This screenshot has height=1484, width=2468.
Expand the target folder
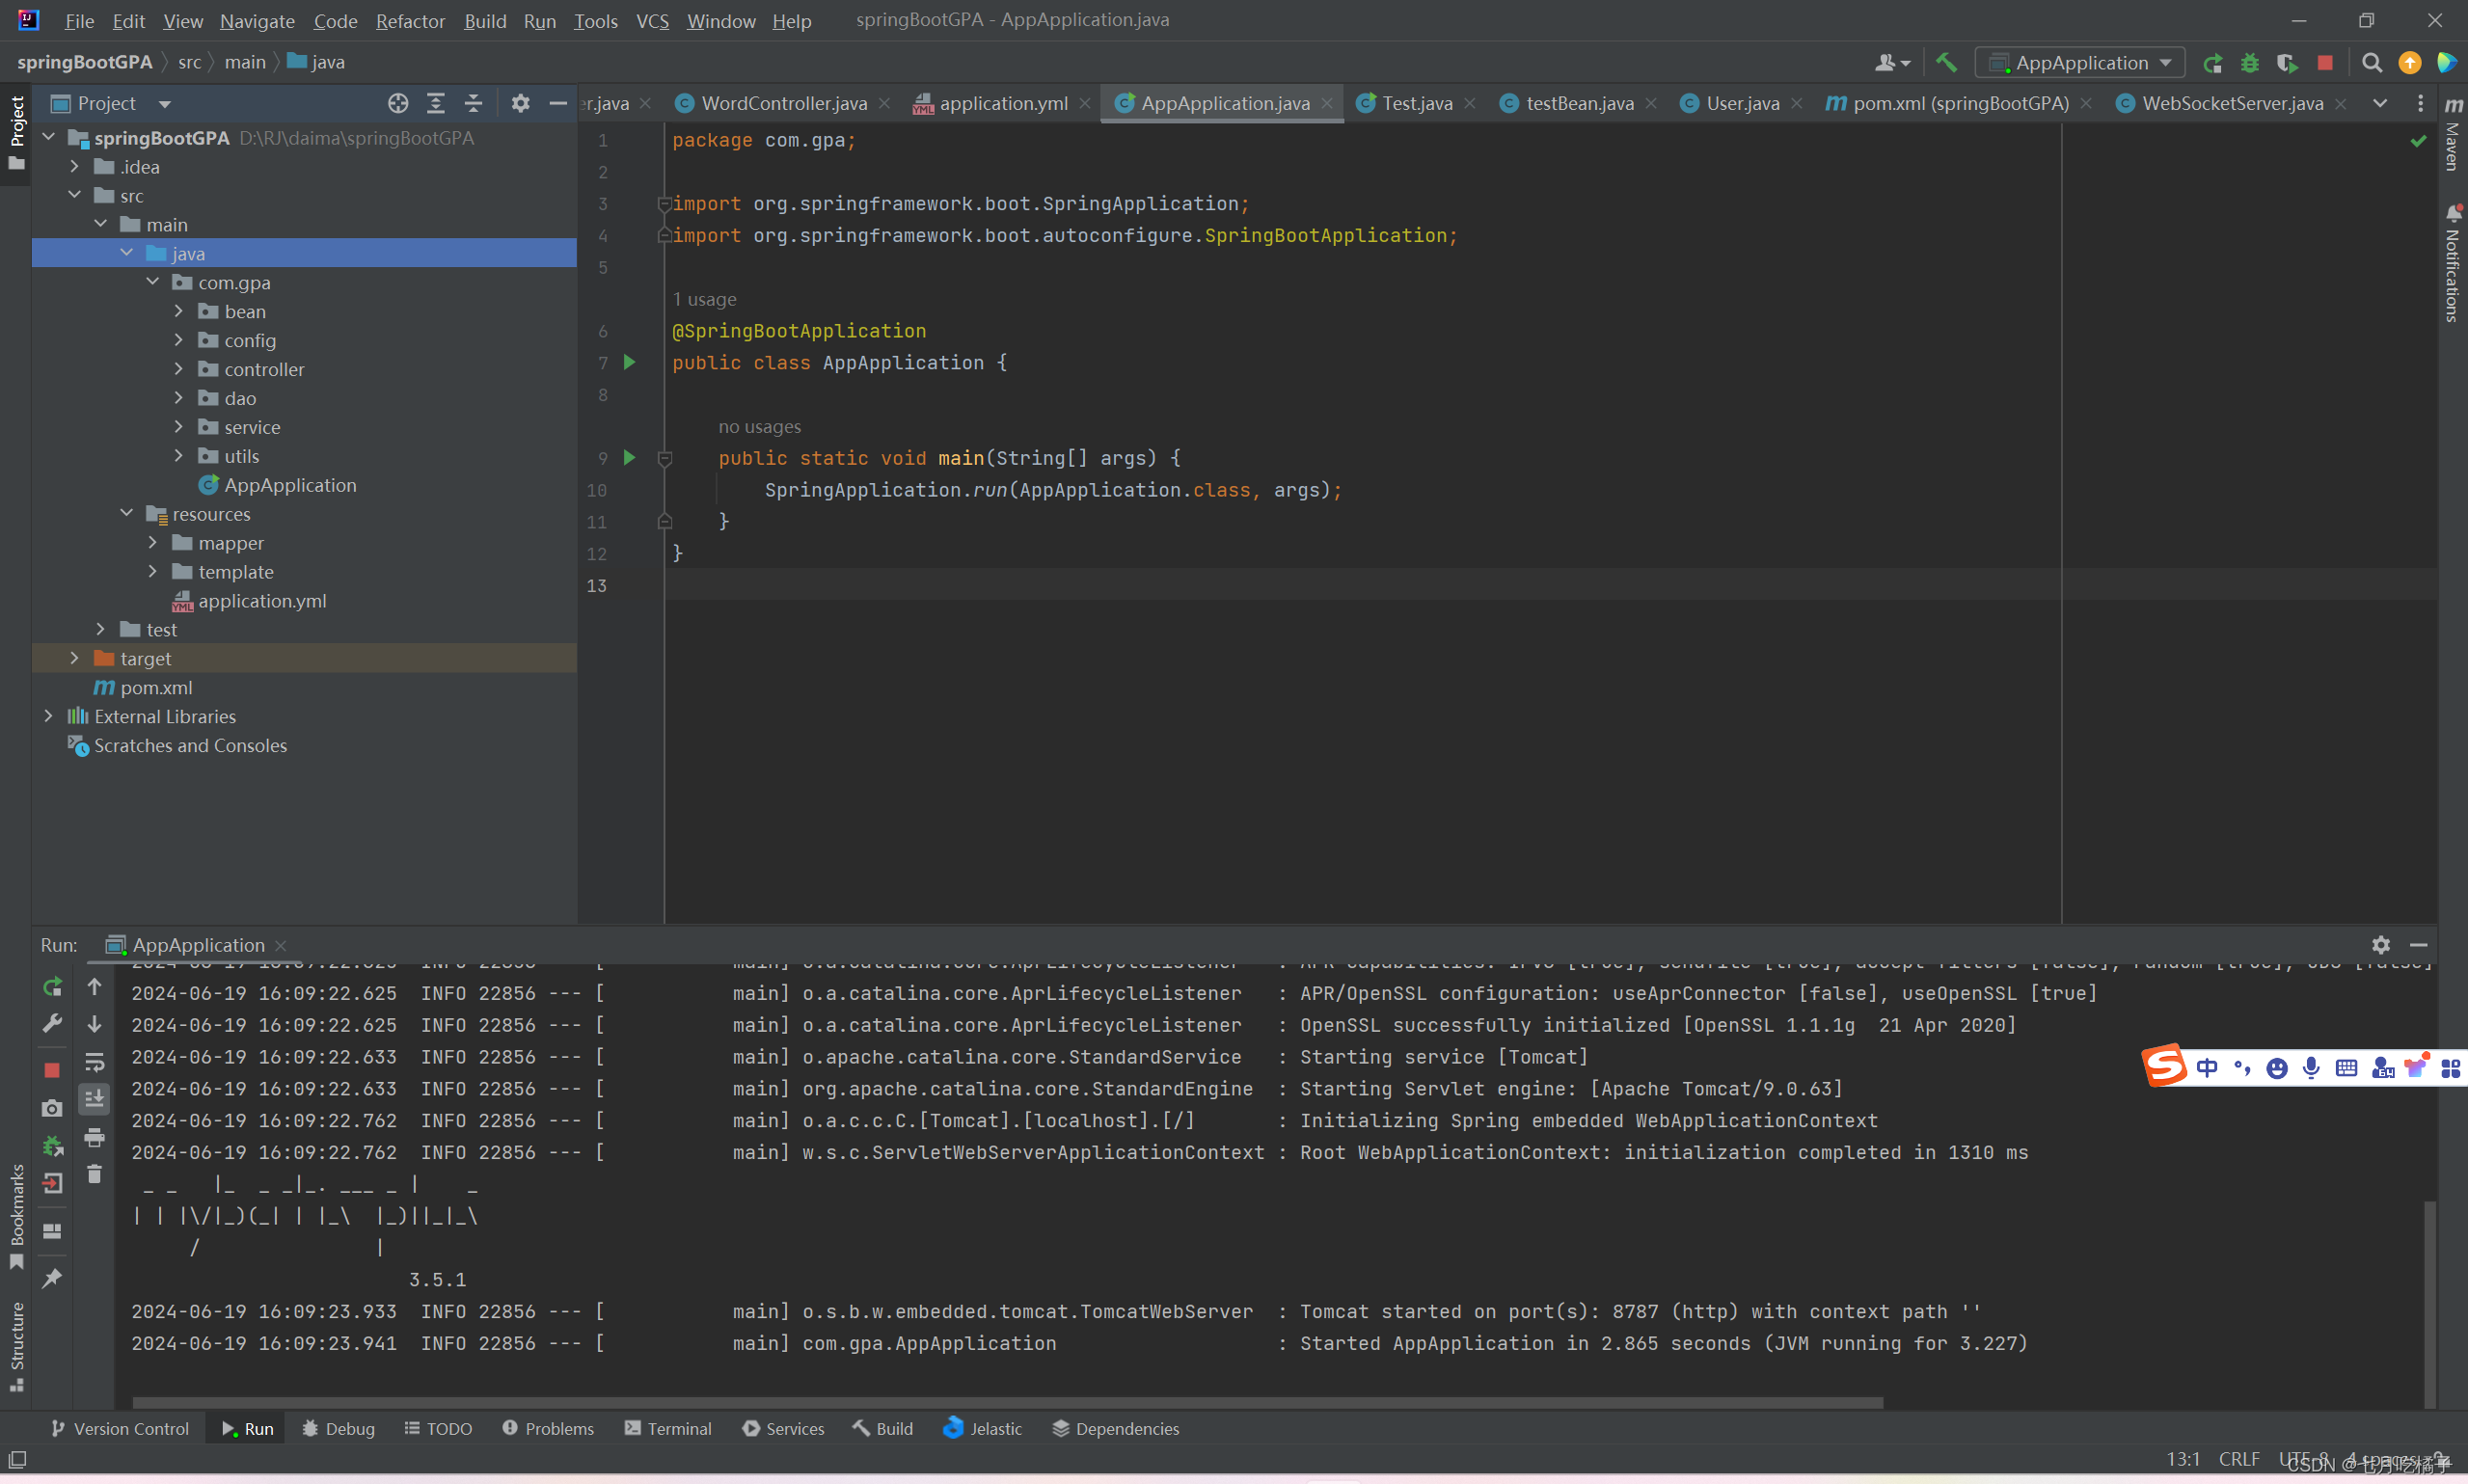point(75,658)
